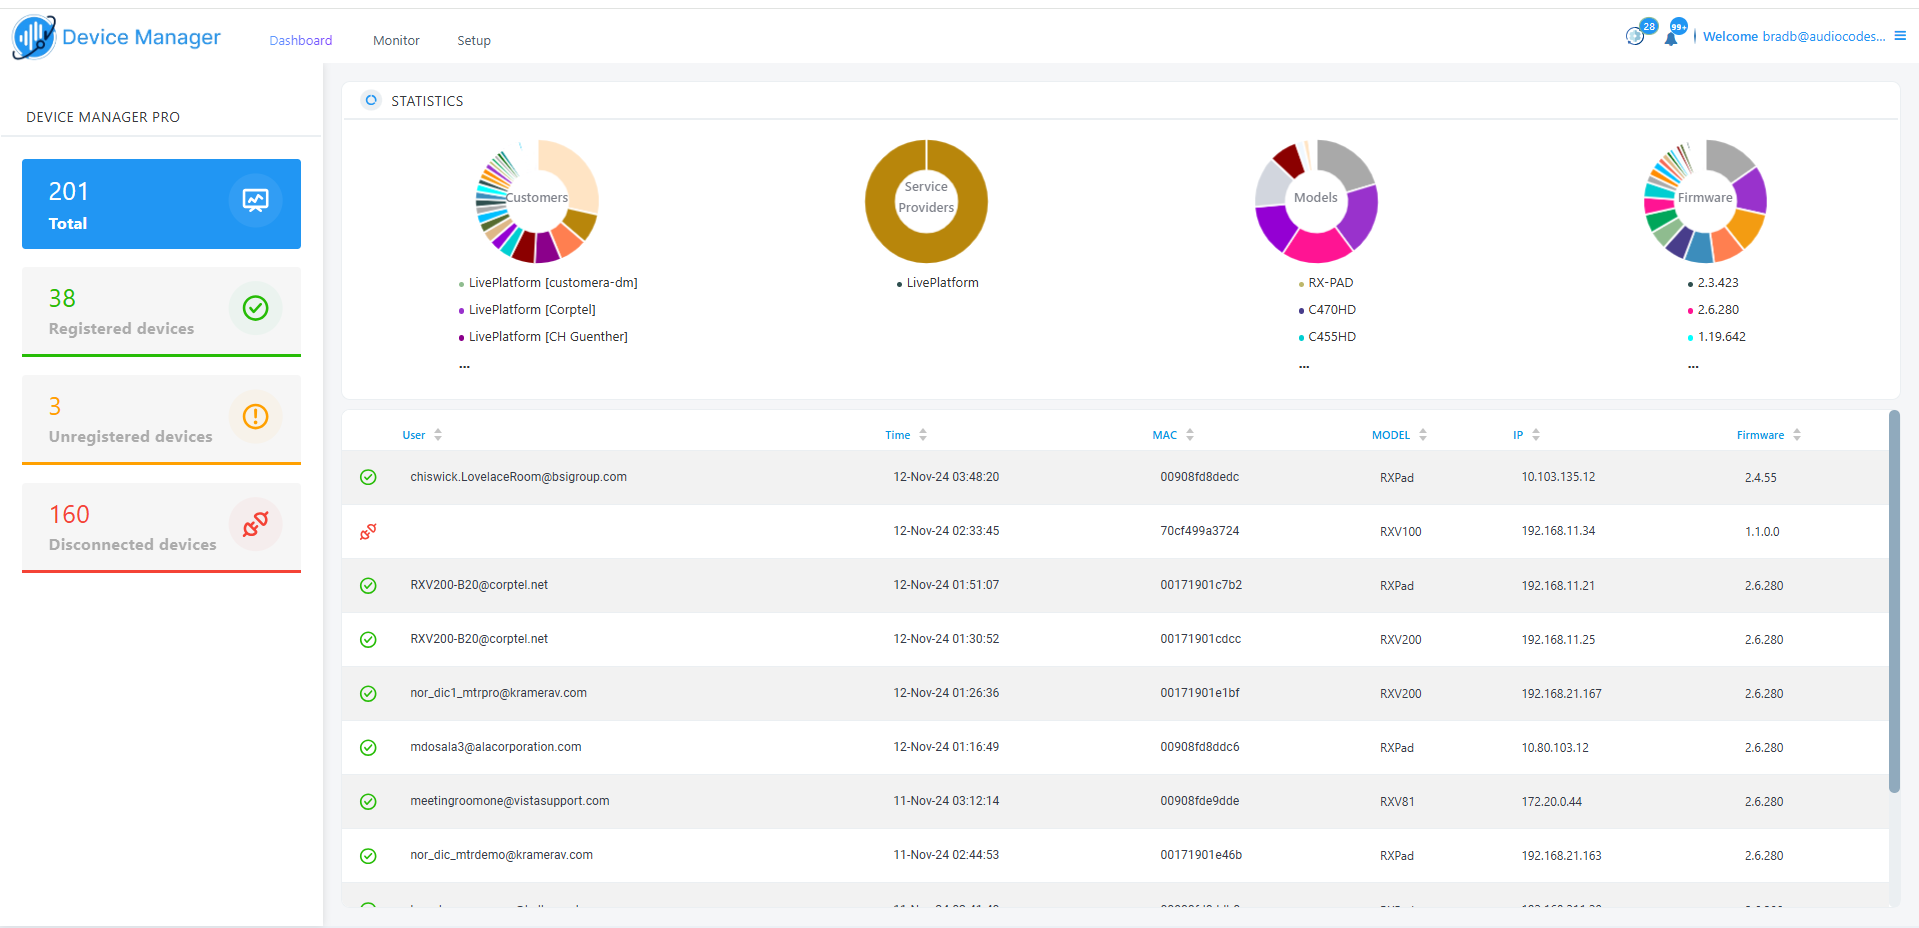Viewport: 1919px width, 928px height.
Task: Sort table by IP column
Action: point(1526,435)
